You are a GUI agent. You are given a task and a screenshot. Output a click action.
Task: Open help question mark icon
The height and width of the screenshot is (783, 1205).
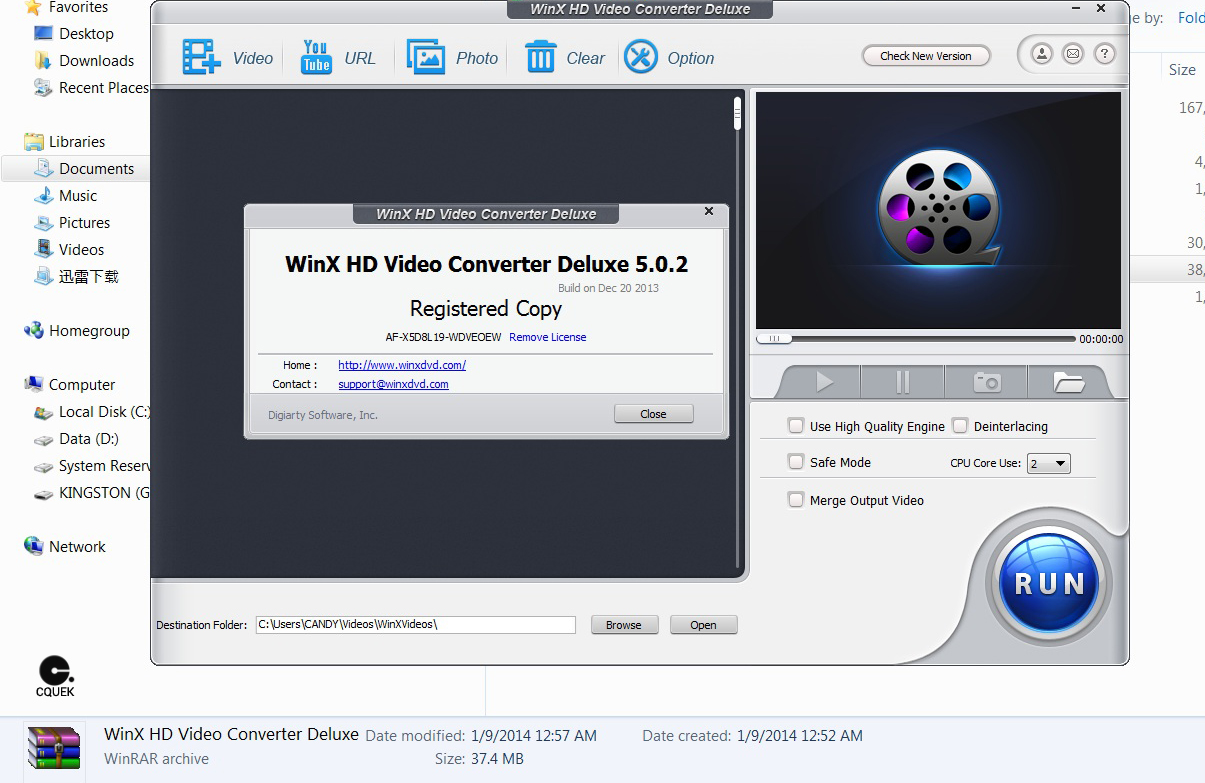pyautogui.click(x=1104, y=54)
